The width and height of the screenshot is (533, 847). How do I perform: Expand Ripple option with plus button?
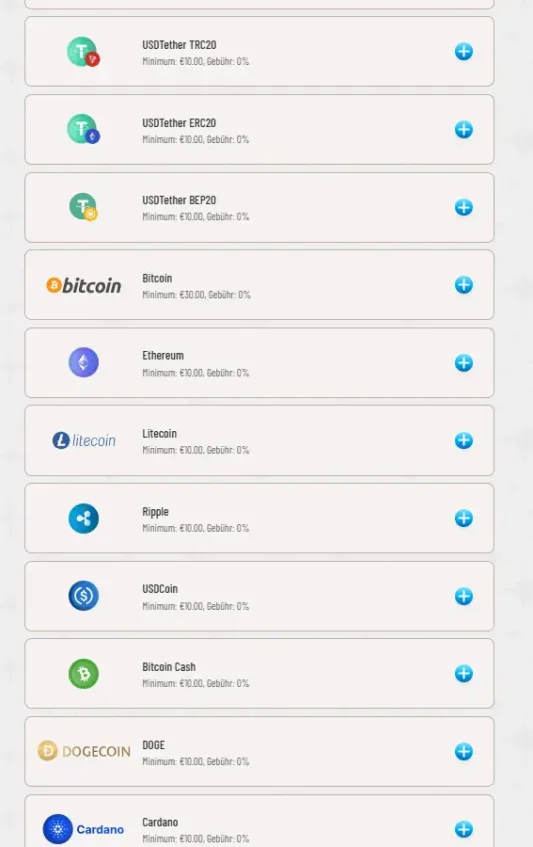coord(463,518)
